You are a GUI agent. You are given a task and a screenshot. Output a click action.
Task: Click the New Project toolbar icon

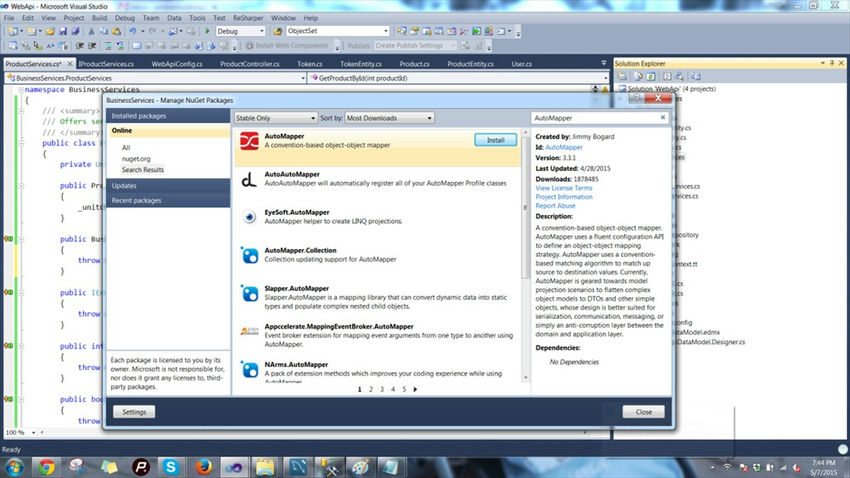click(13, 31)
